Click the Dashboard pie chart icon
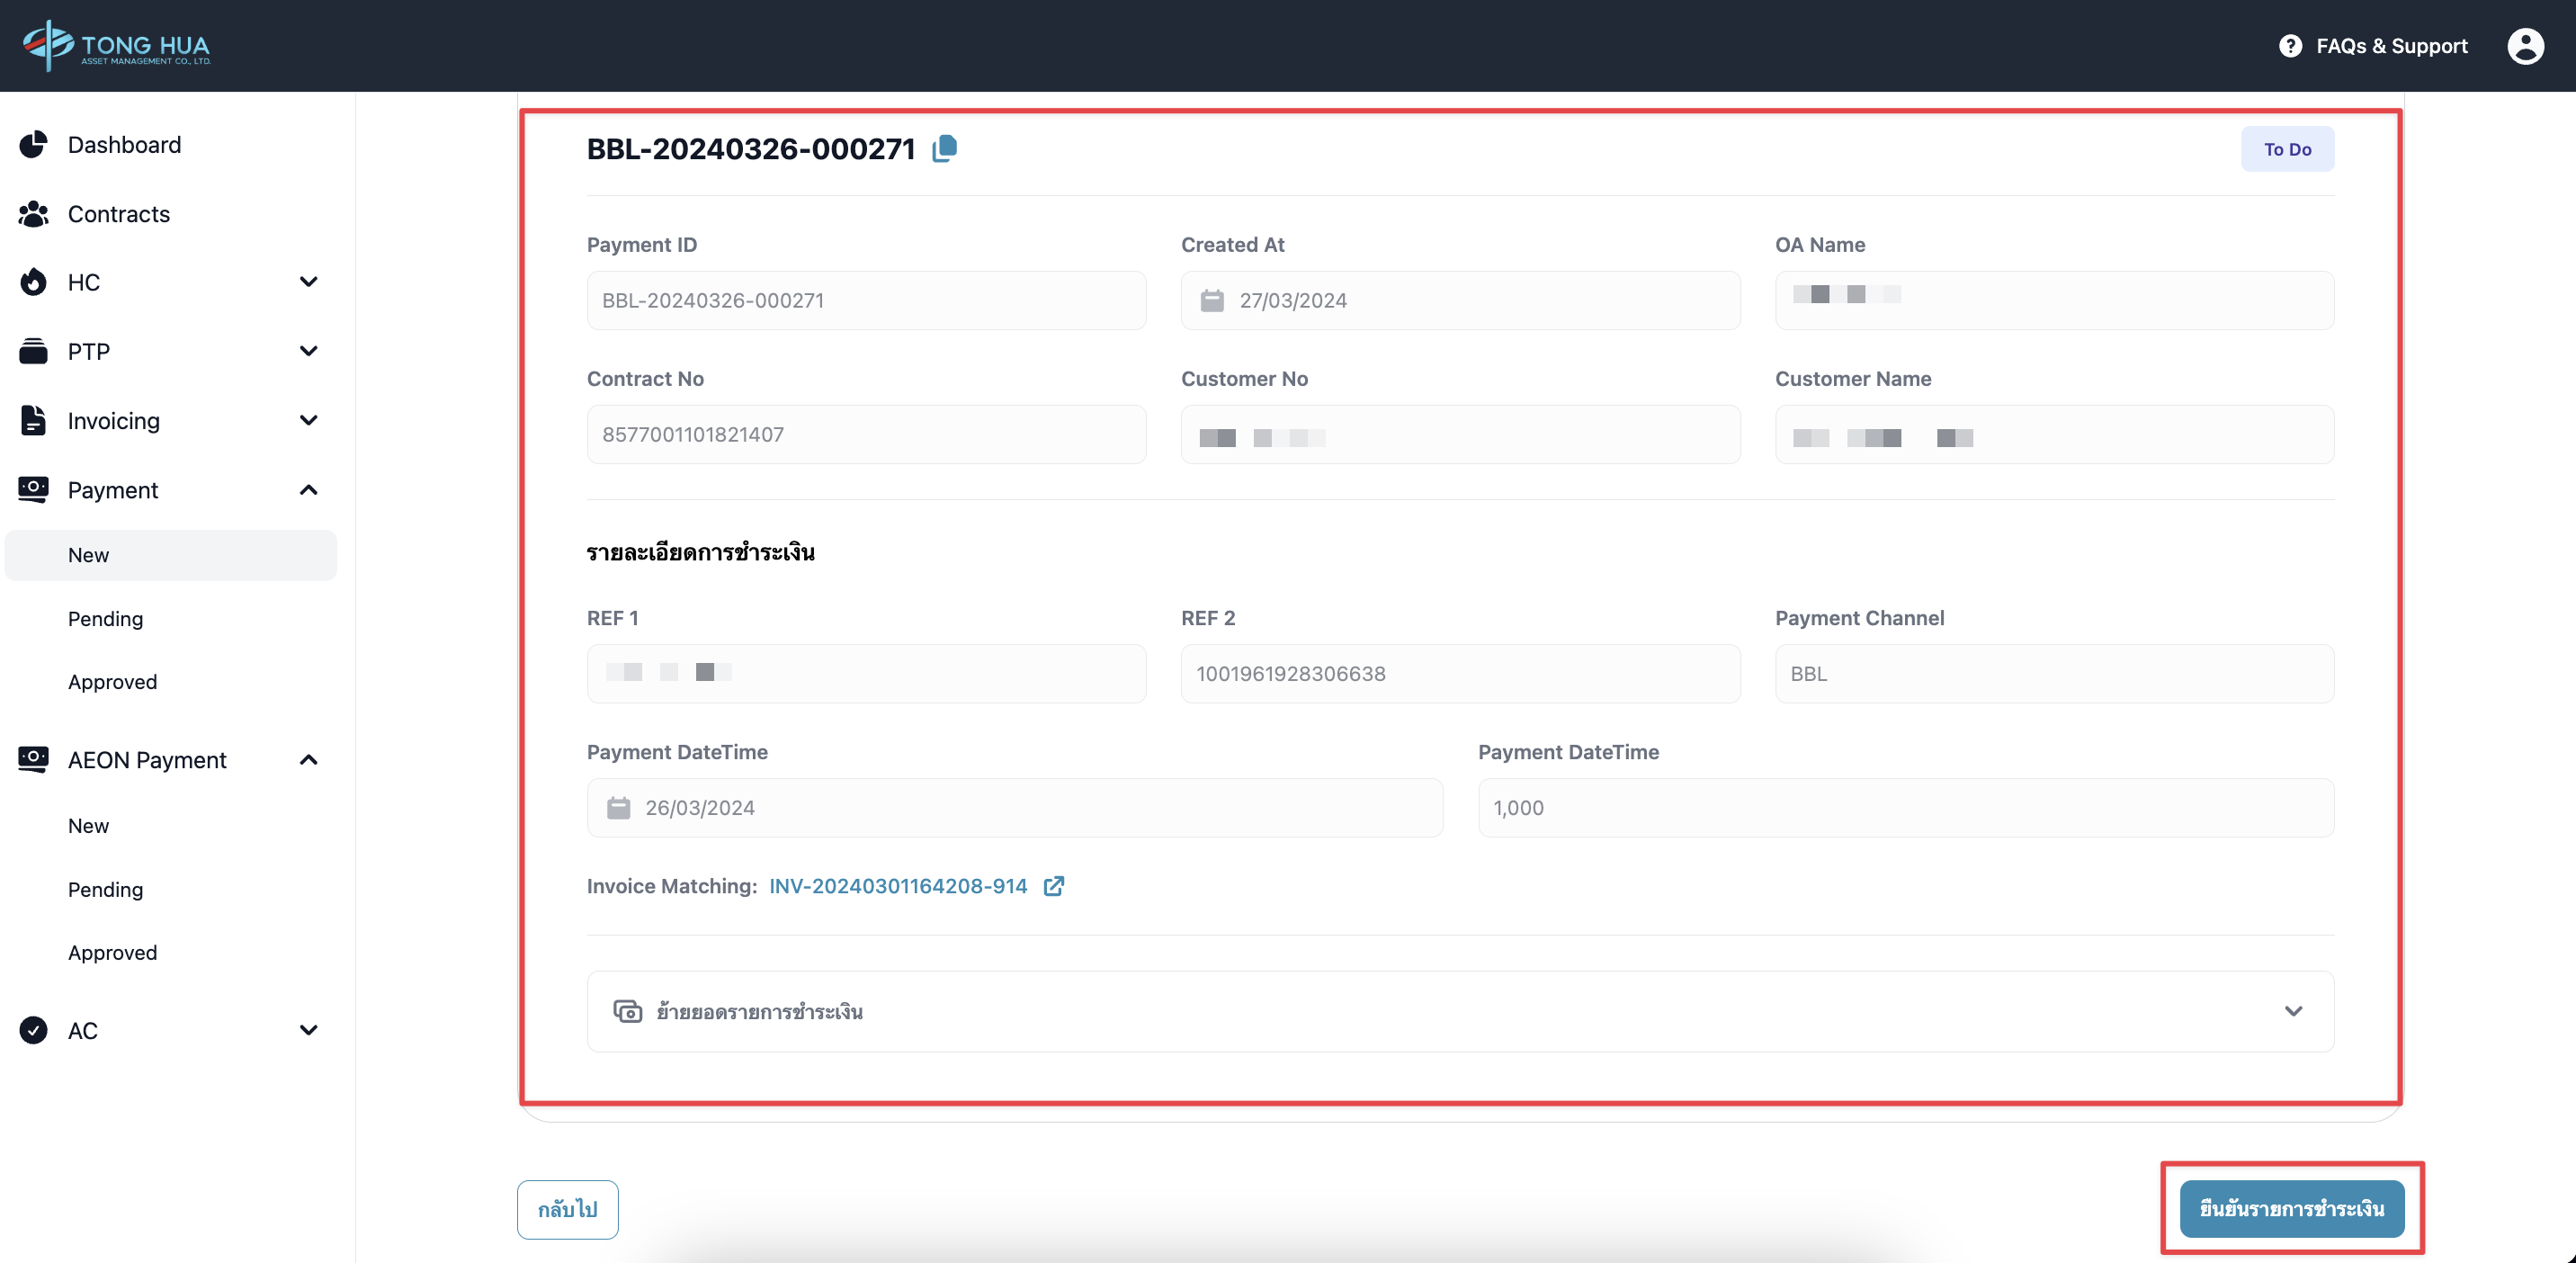The image size is (2576, 1263). pyautogui.click(x=33, y=145)
